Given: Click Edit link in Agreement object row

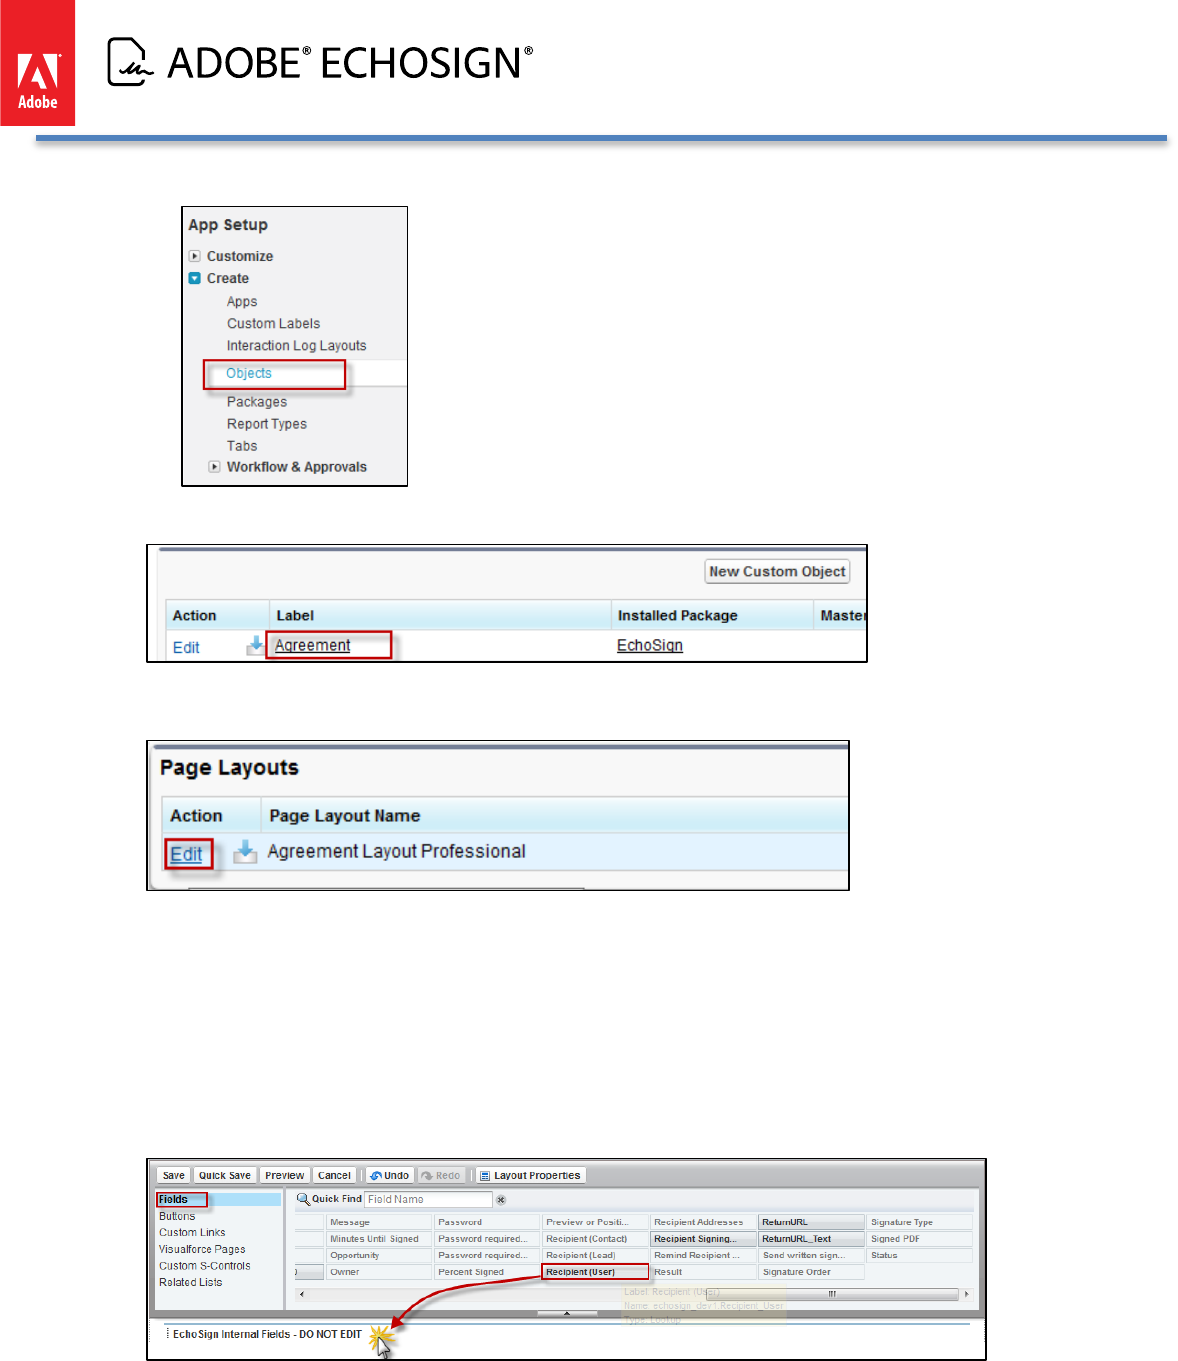Looking at the screenshot, I should [186, 647].
